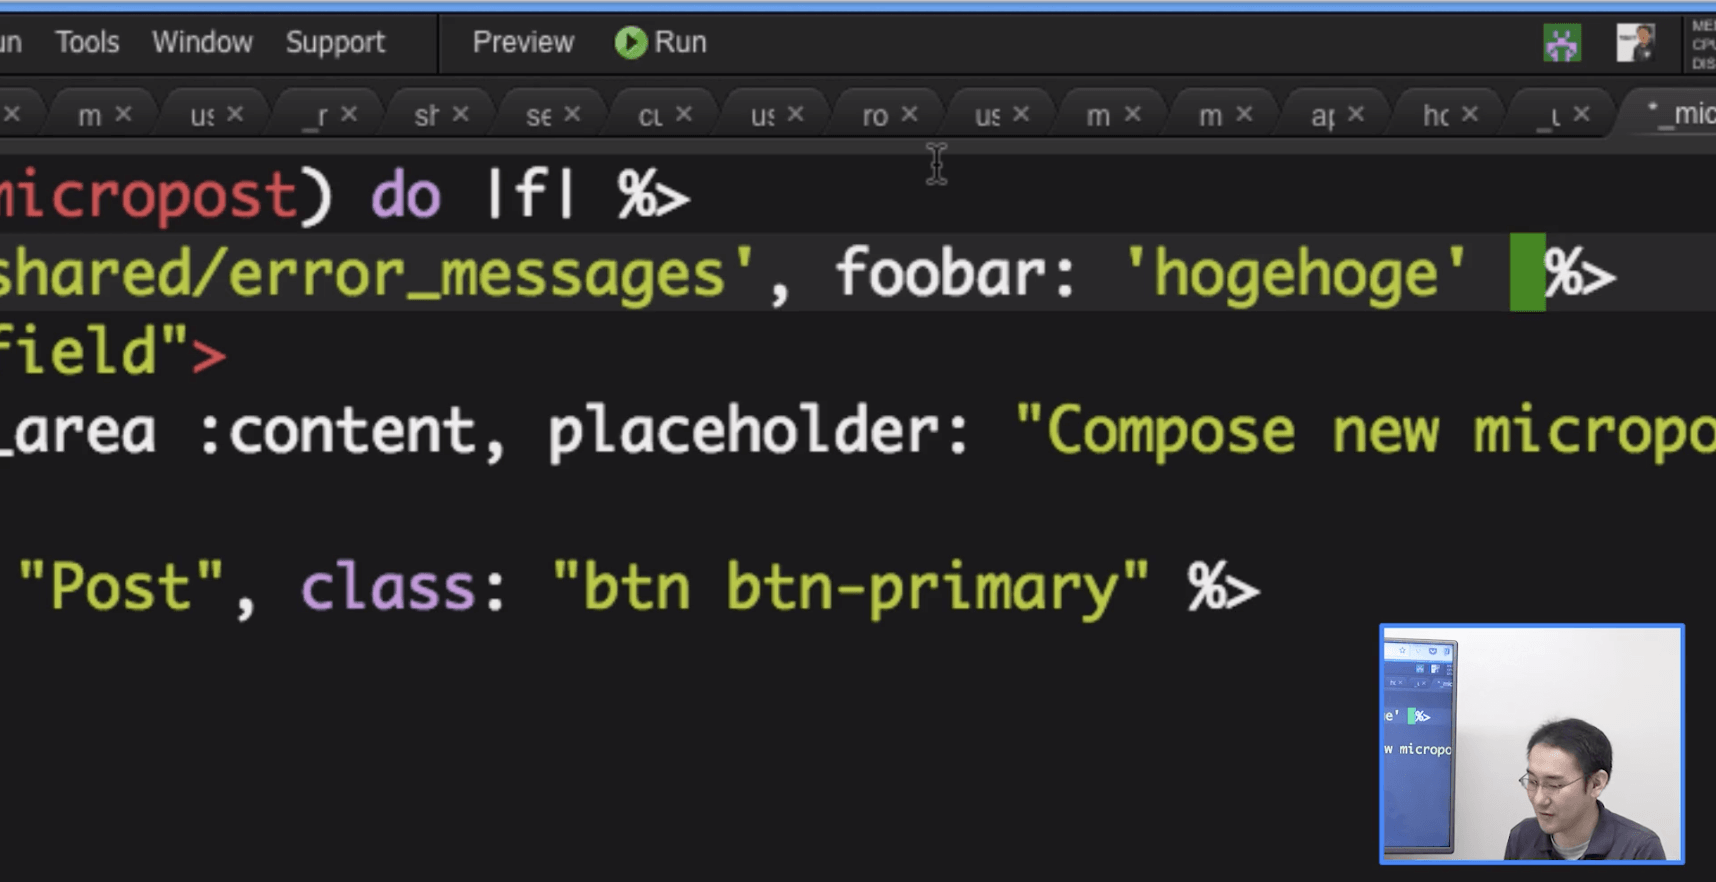This screenshot has width=1716, height=882.
Task: Click the "Post" string in the code
Action: (x=120, y=587)
